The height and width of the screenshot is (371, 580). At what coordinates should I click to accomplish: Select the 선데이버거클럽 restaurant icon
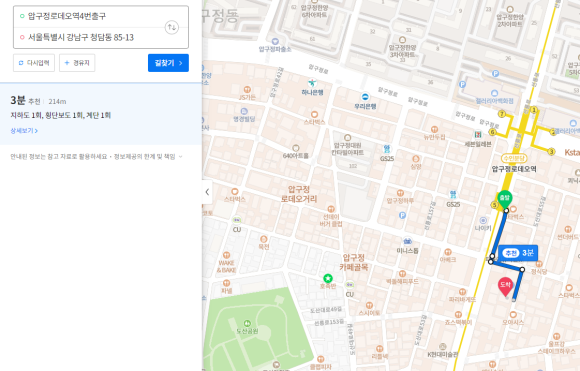pyautogui.click(x=331, y=209)
